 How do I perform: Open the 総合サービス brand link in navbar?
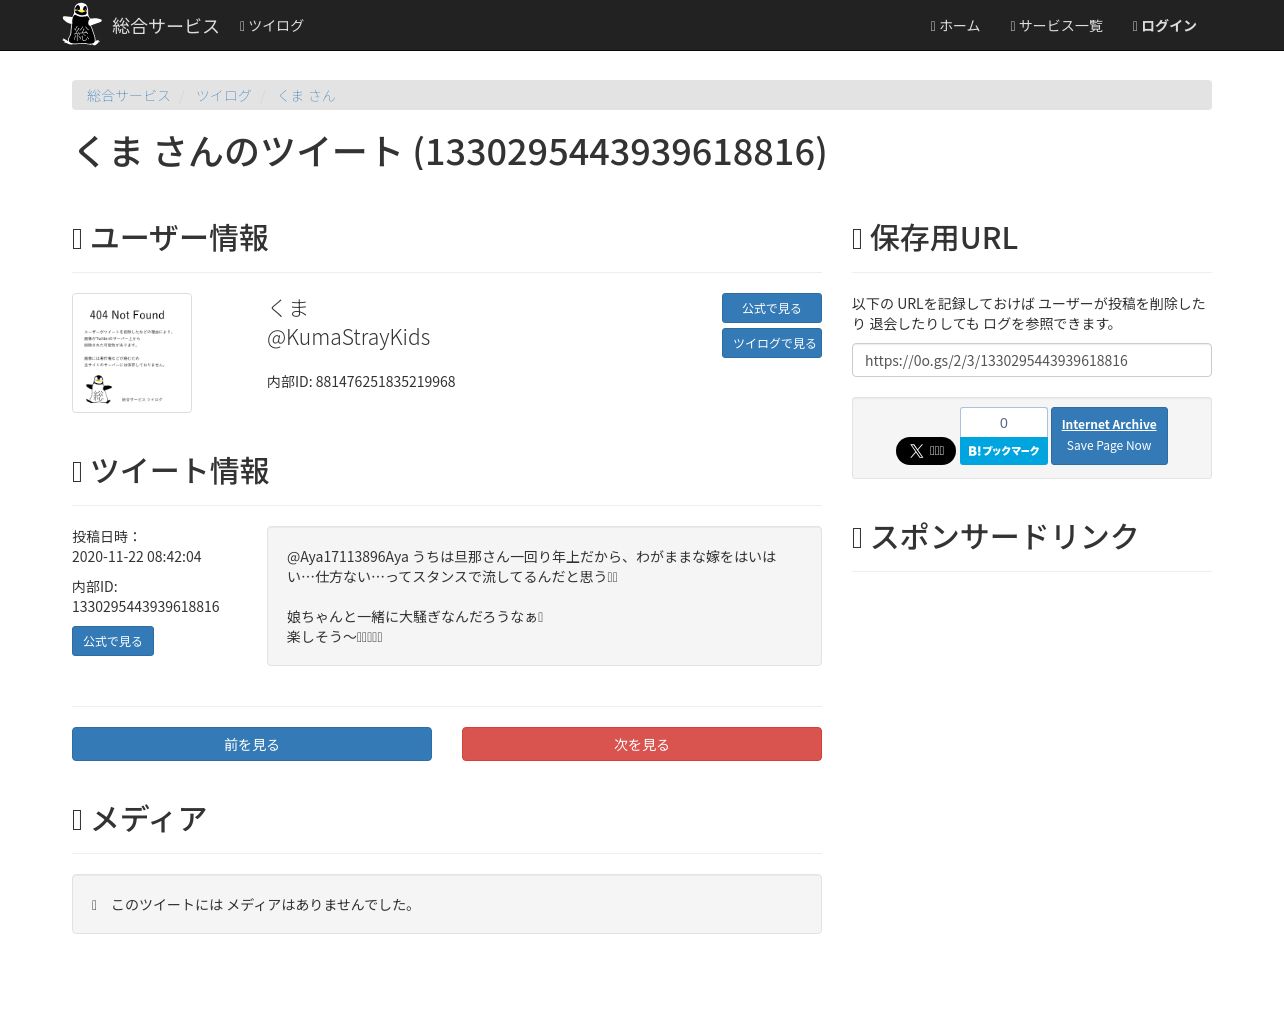click(166, 25)
